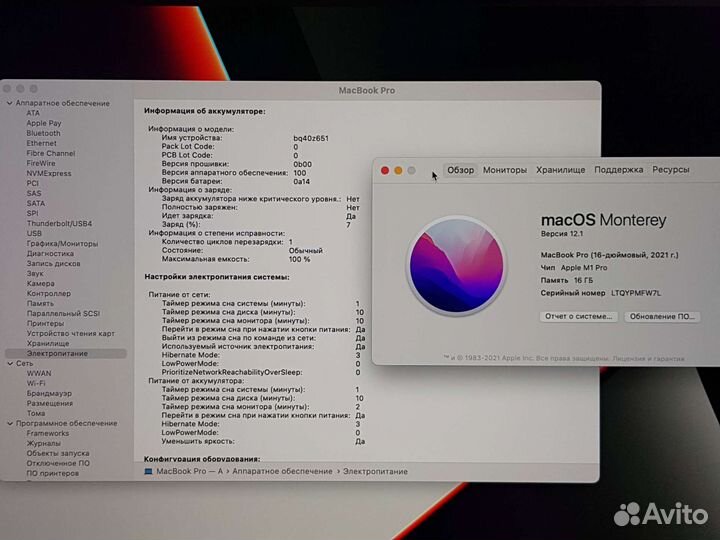Select ПО принтеров in the sidebar
The height and width of the screenshot is (540, 720).
coord(52,473)
